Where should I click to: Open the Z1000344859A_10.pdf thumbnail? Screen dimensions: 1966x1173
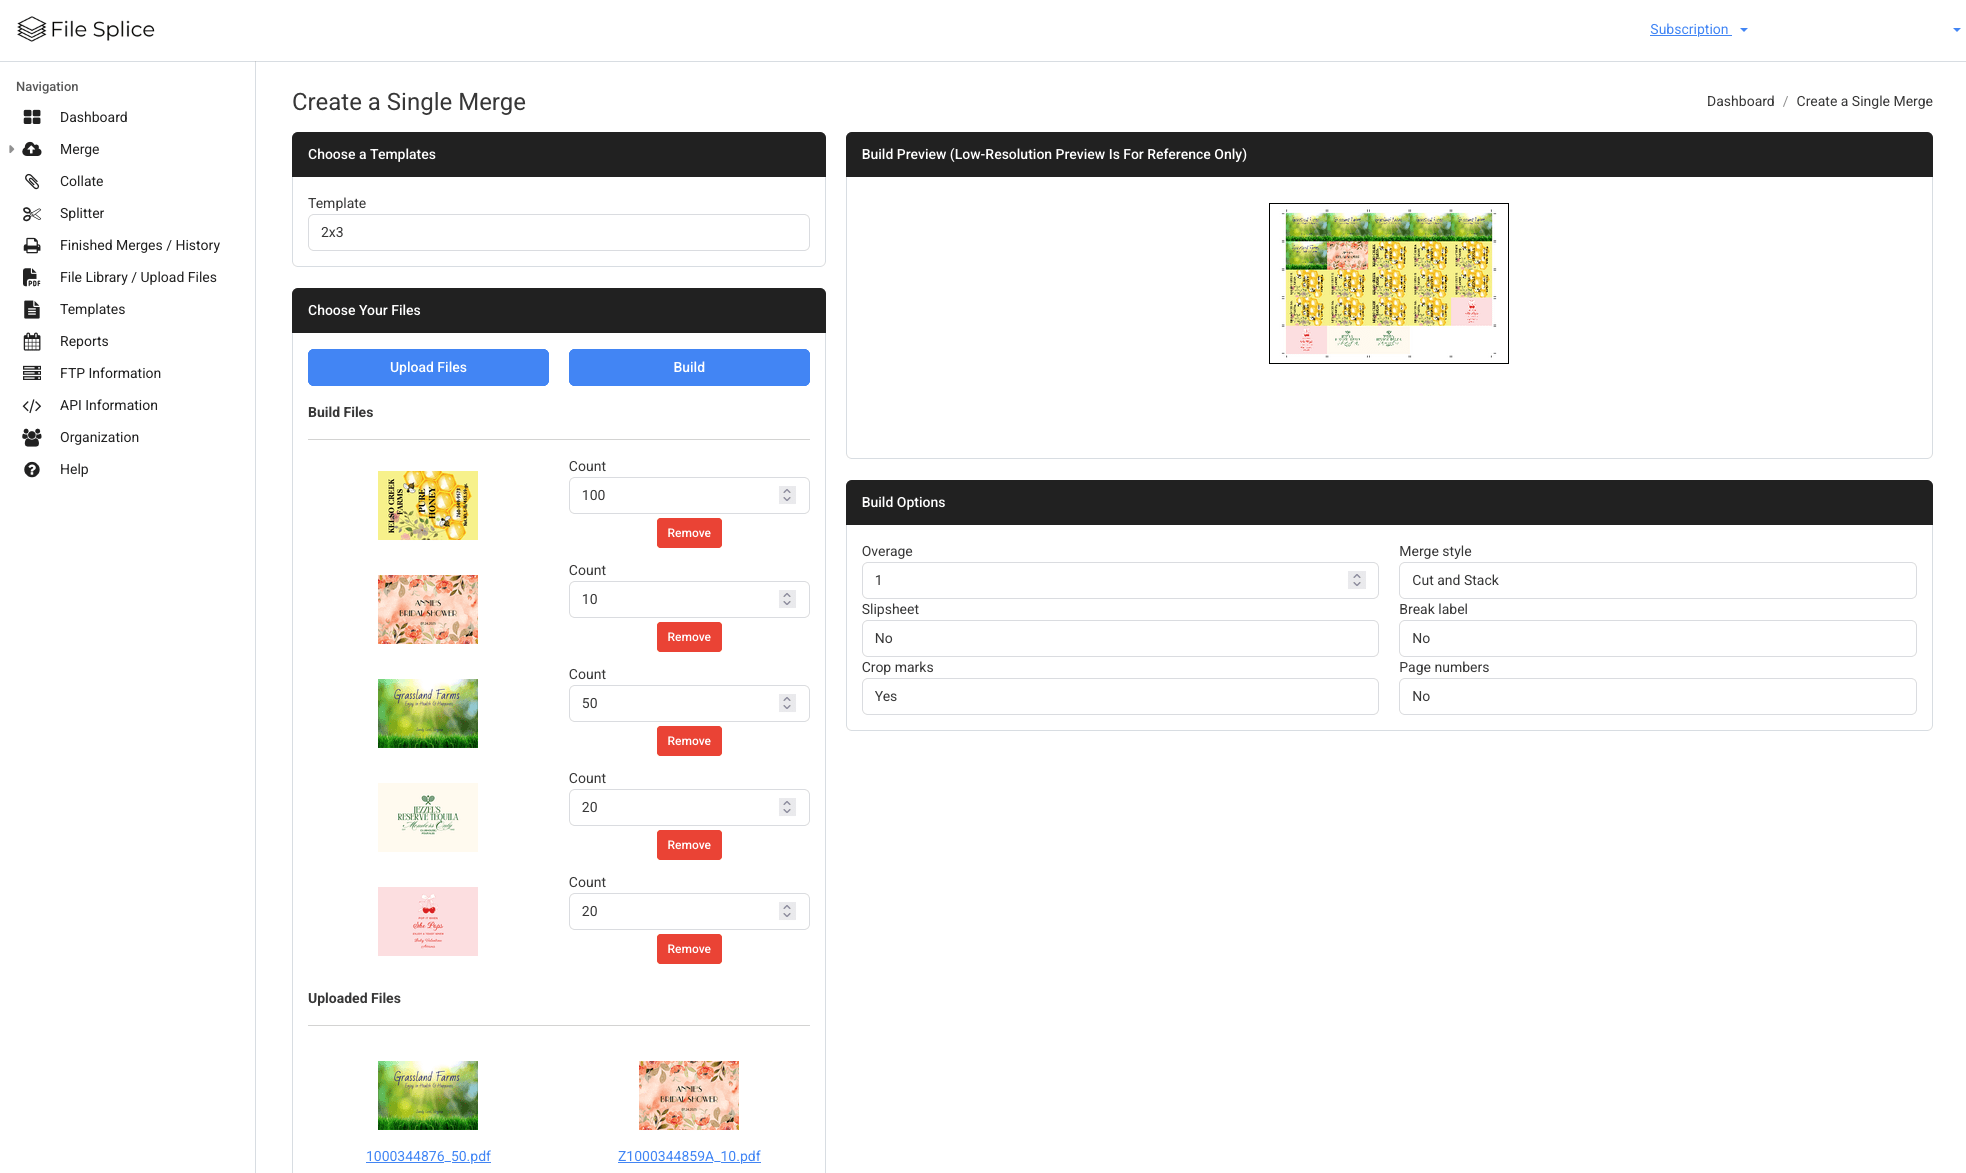pyautogui.click(x=688, y=1095)
